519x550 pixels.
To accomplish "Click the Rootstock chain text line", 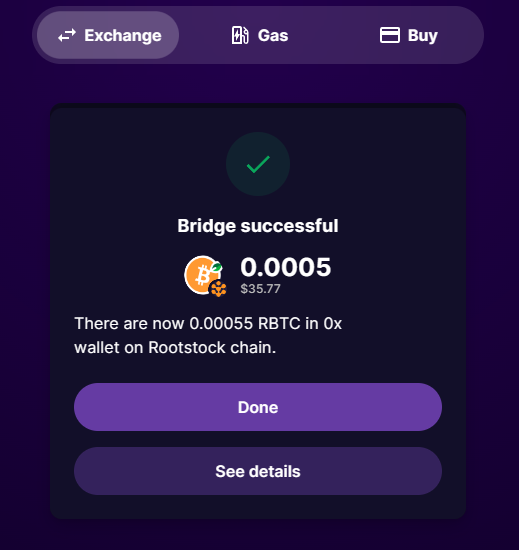I will pos(175,348).
